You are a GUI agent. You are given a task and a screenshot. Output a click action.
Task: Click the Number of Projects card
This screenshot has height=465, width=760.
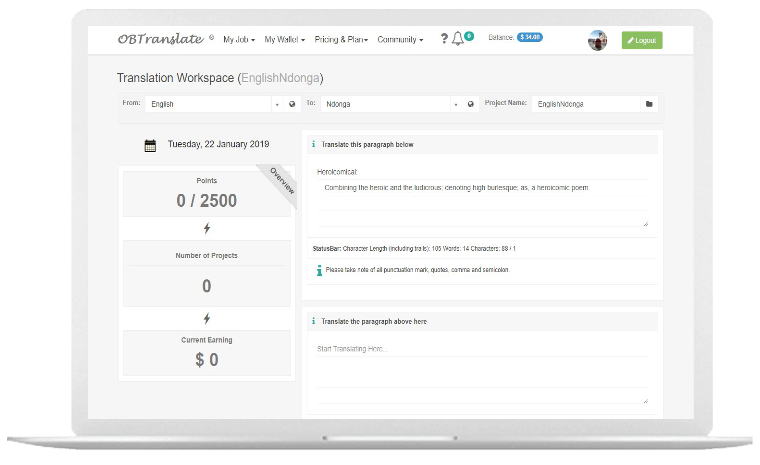click(x=206, y=273)
